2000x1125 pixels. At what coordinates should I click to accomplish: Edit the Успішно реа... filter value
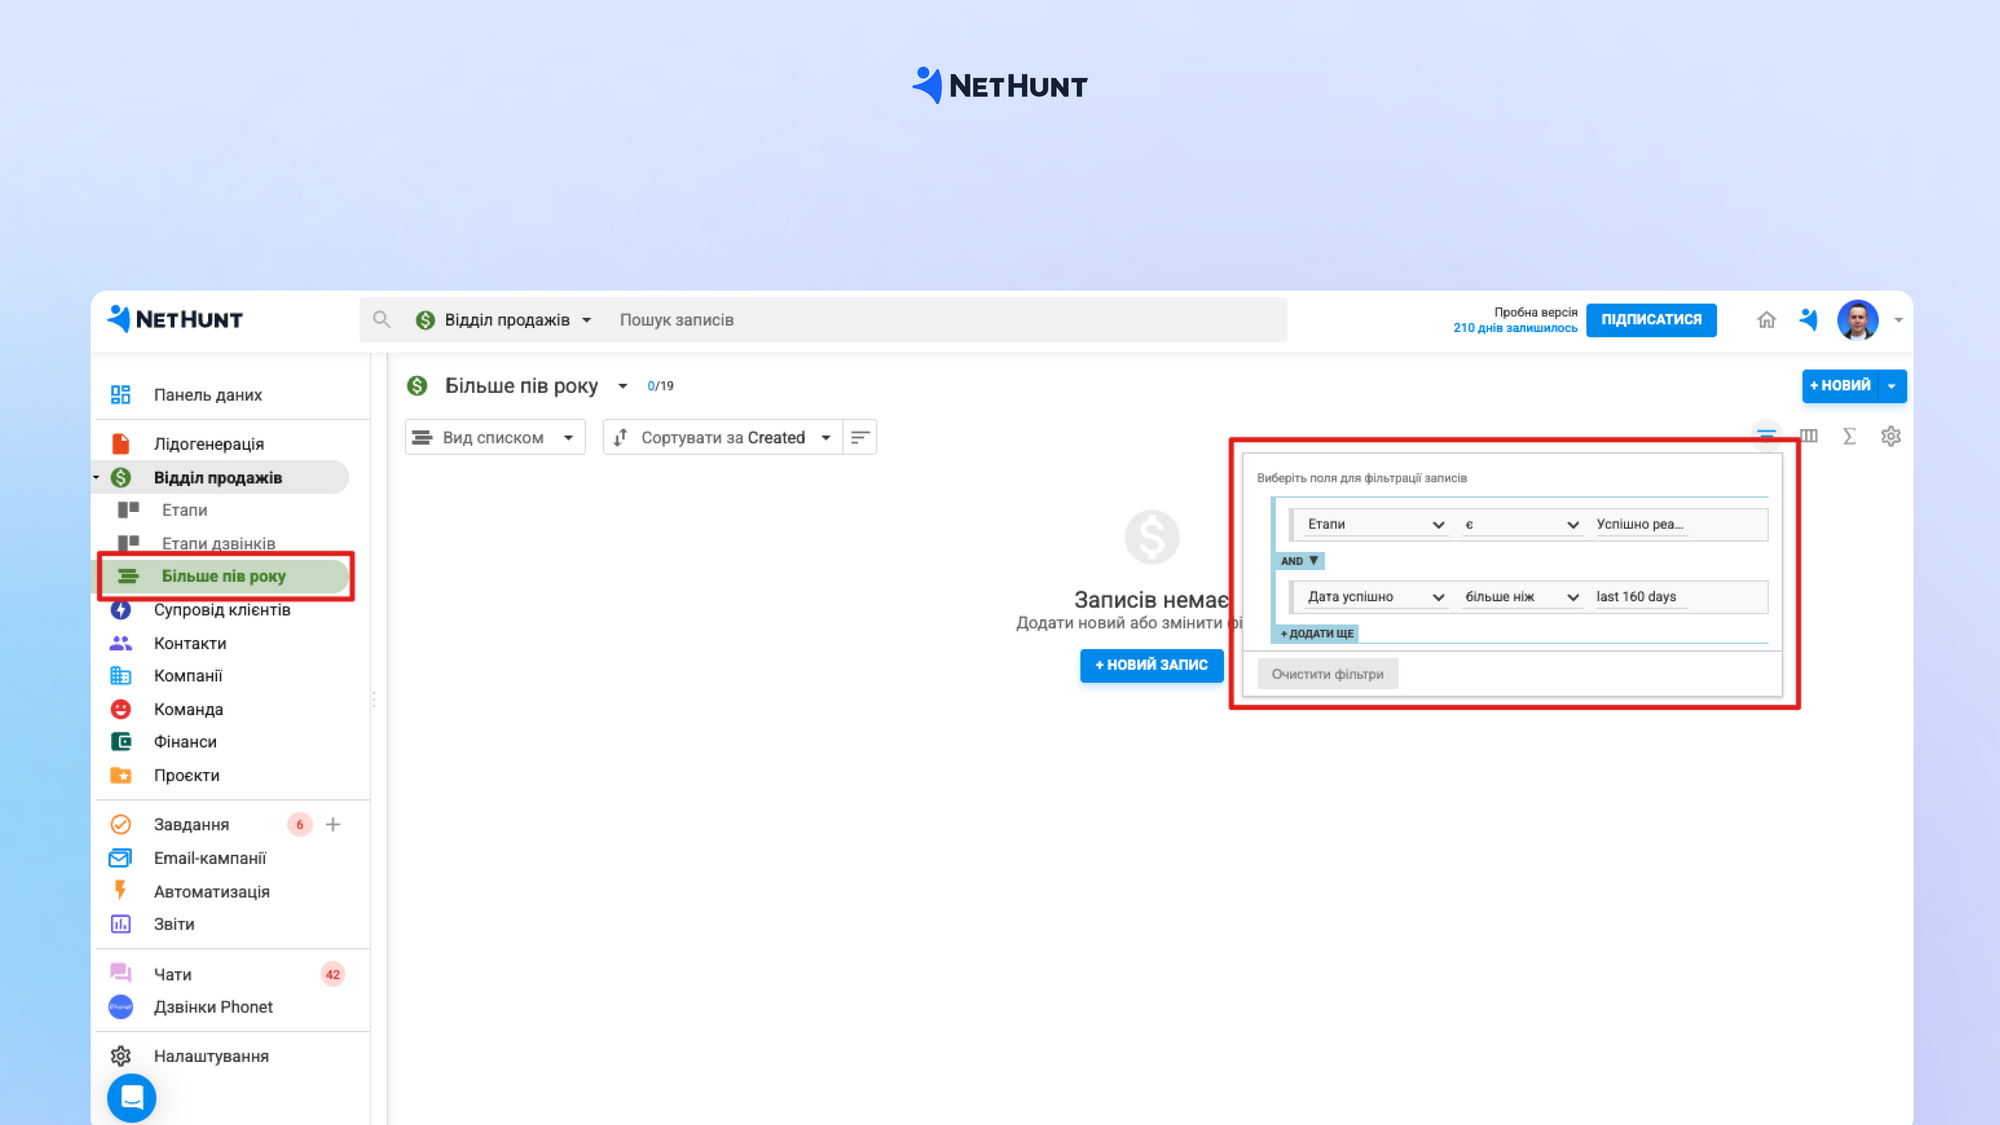pyautogui.click(x=1640, y=524)
